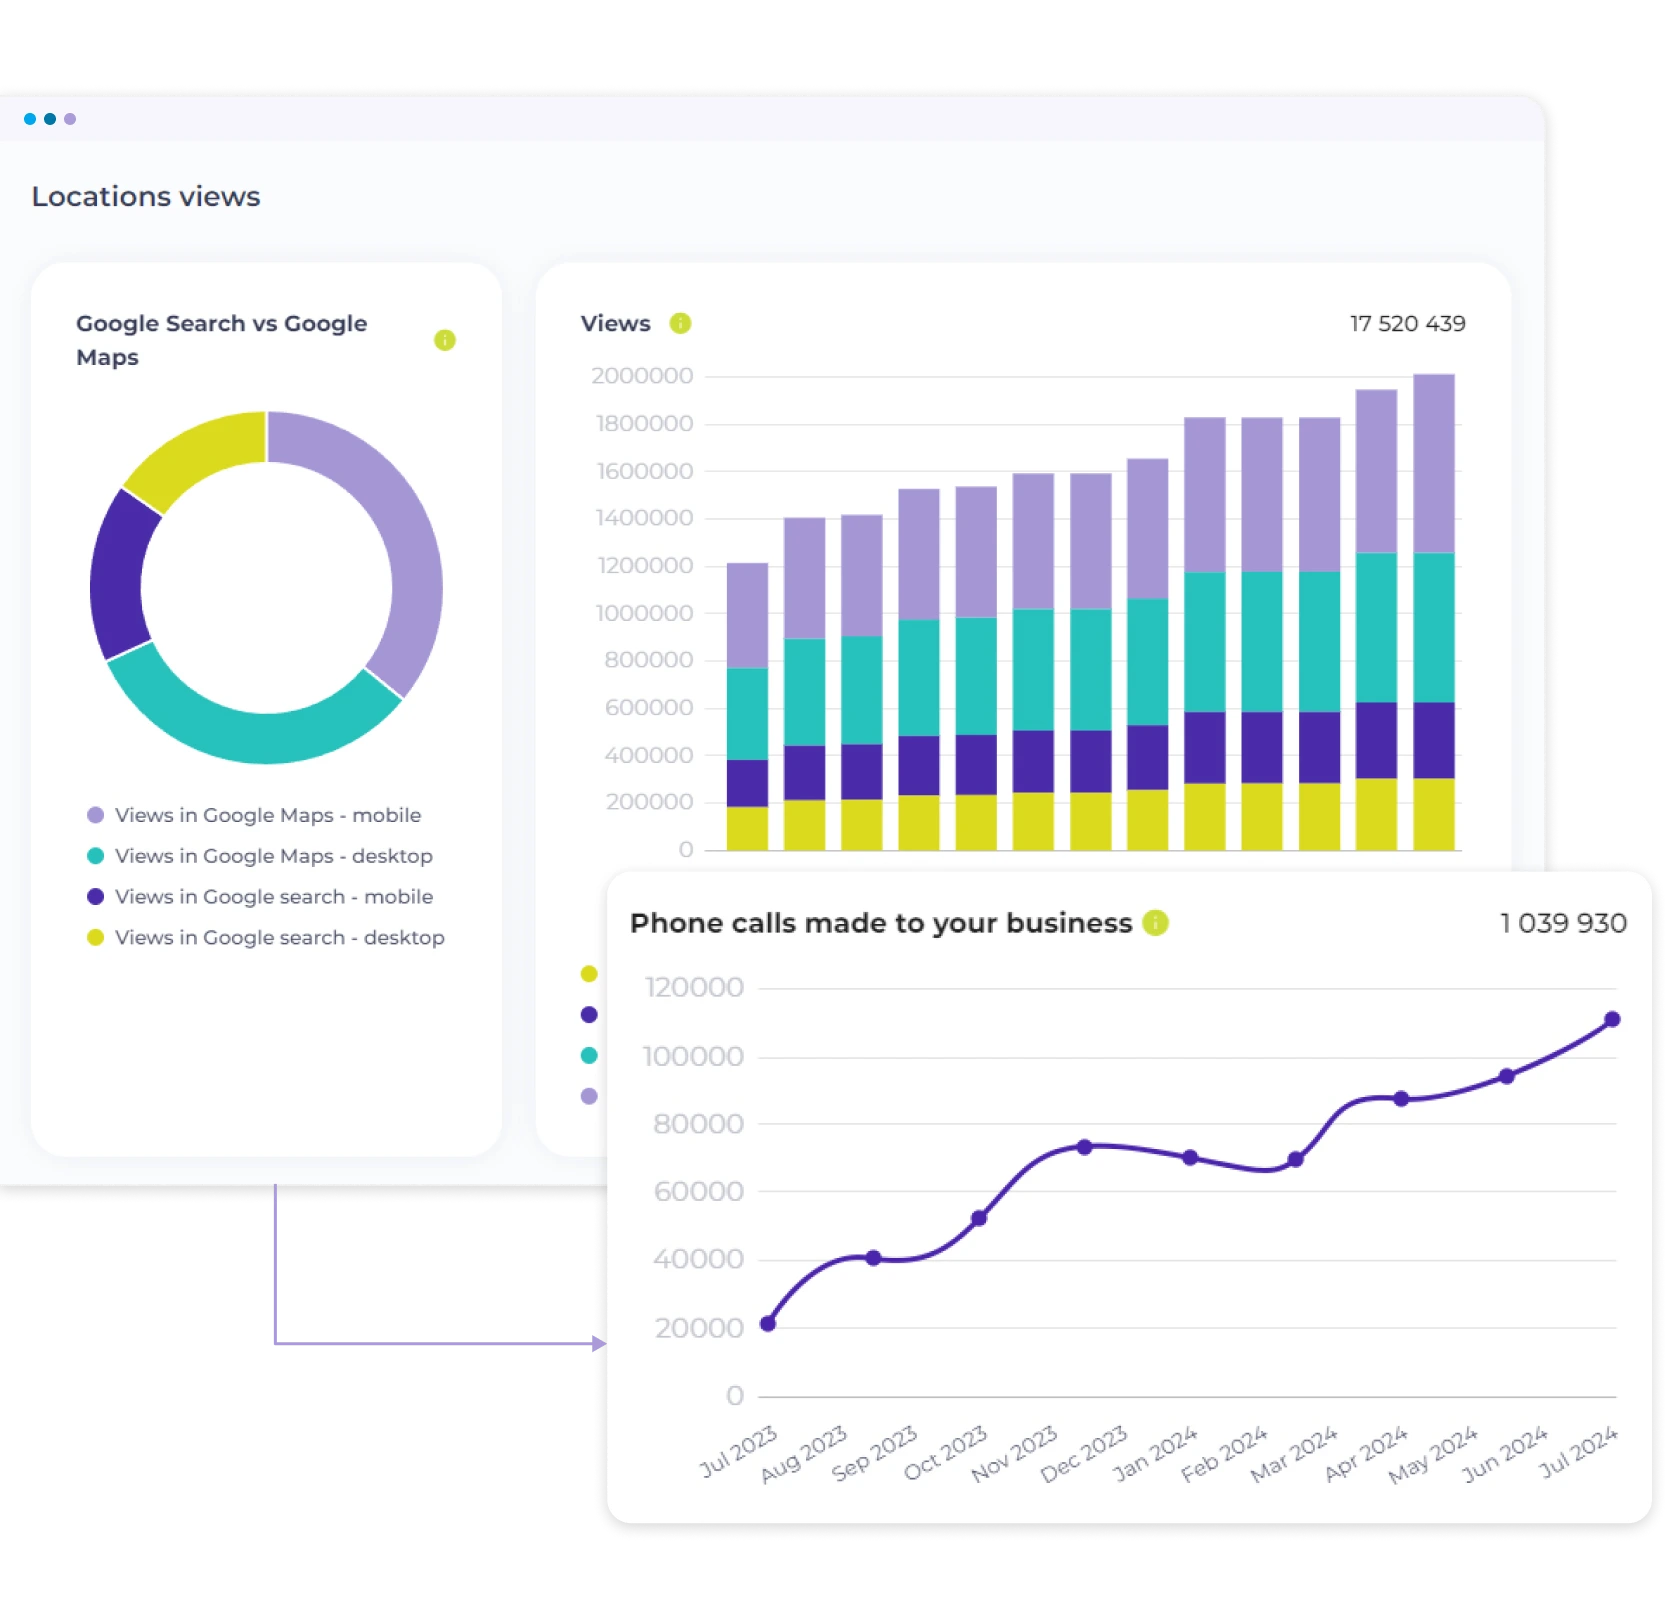This screenshot has width=1665, height=1619.
Task: Toggle Views in Google Maps - desktop legend entry
Action: coord(260,856)
